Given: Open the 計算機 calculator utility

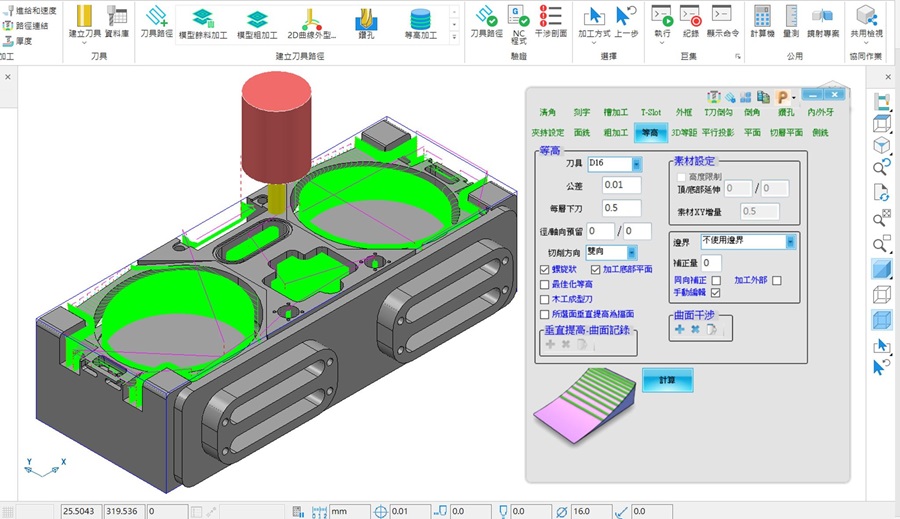Looking at the screenshot, I should point(762,19).
